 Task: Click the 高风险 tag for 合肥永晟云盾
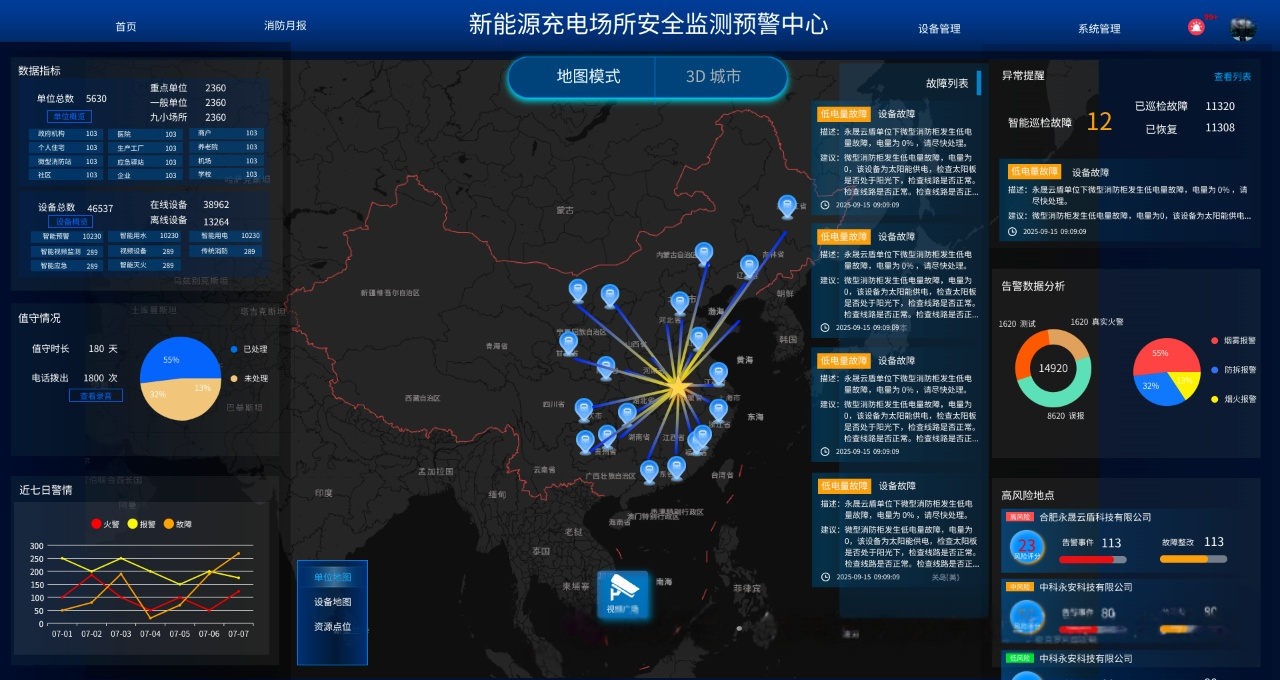pyautogui.click(x=1019, y=517)
